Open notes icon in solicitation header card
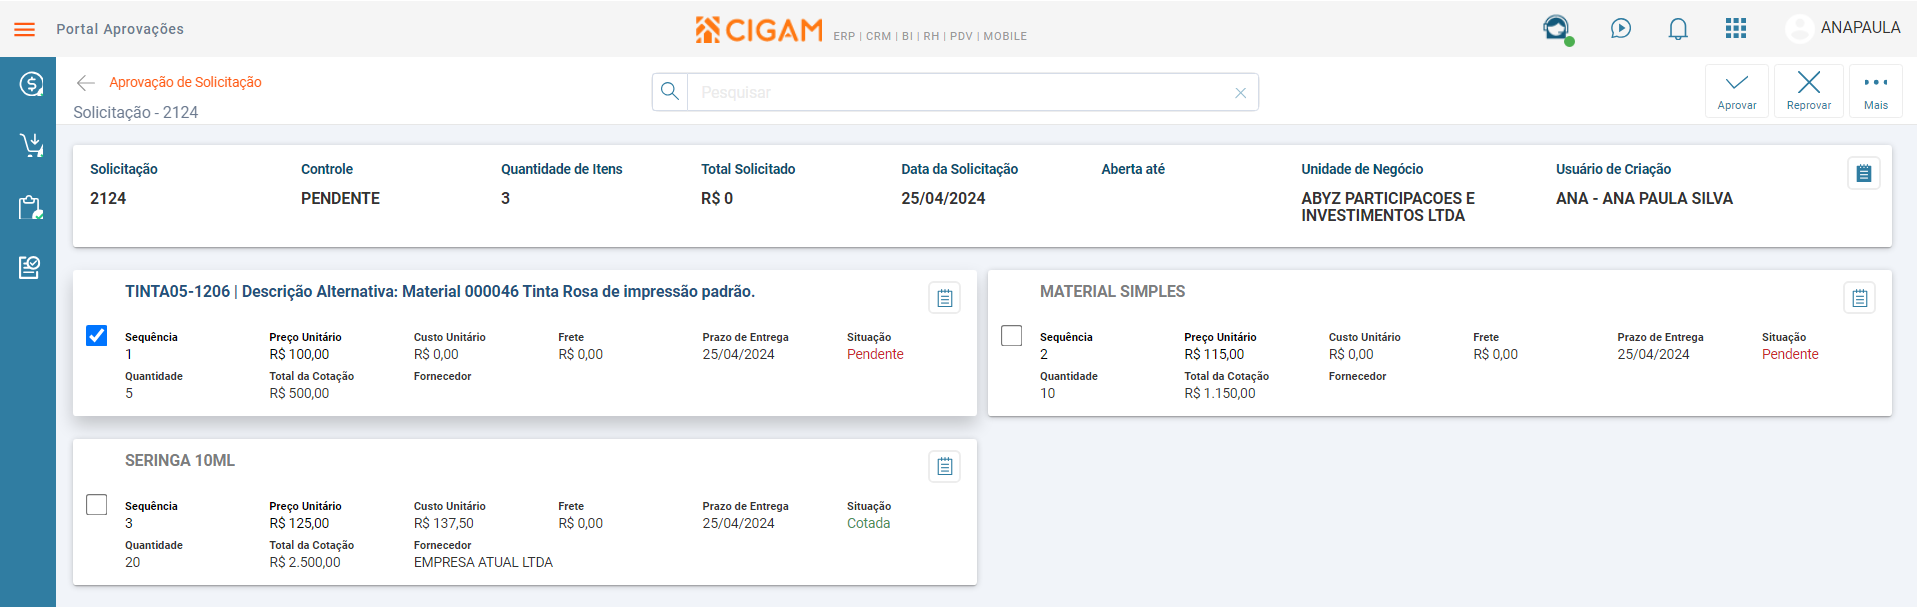Viewport: 1917px width, 607px height. pyautogui.click(x=1864, y=173)
